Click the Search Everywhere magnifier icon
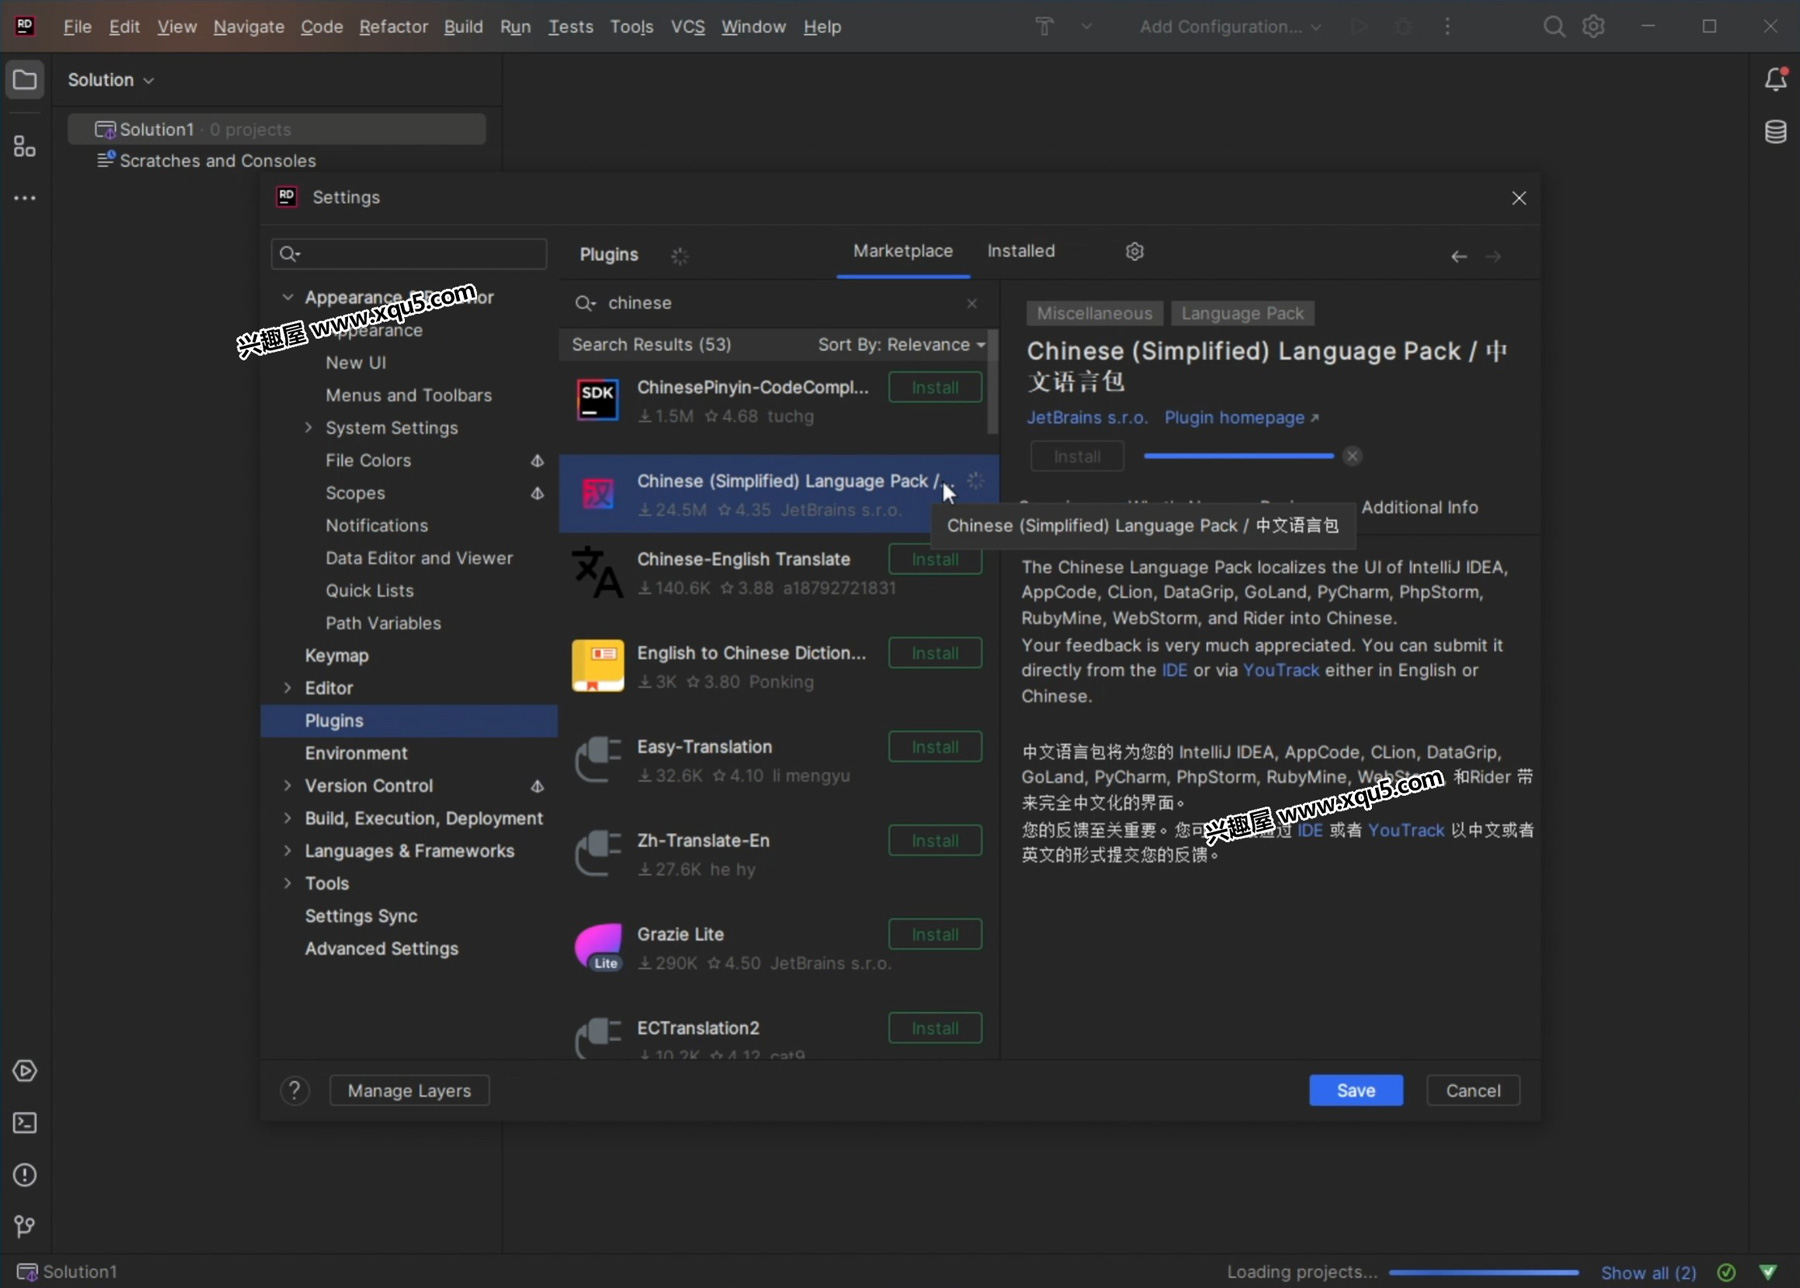 point(1554,27)
